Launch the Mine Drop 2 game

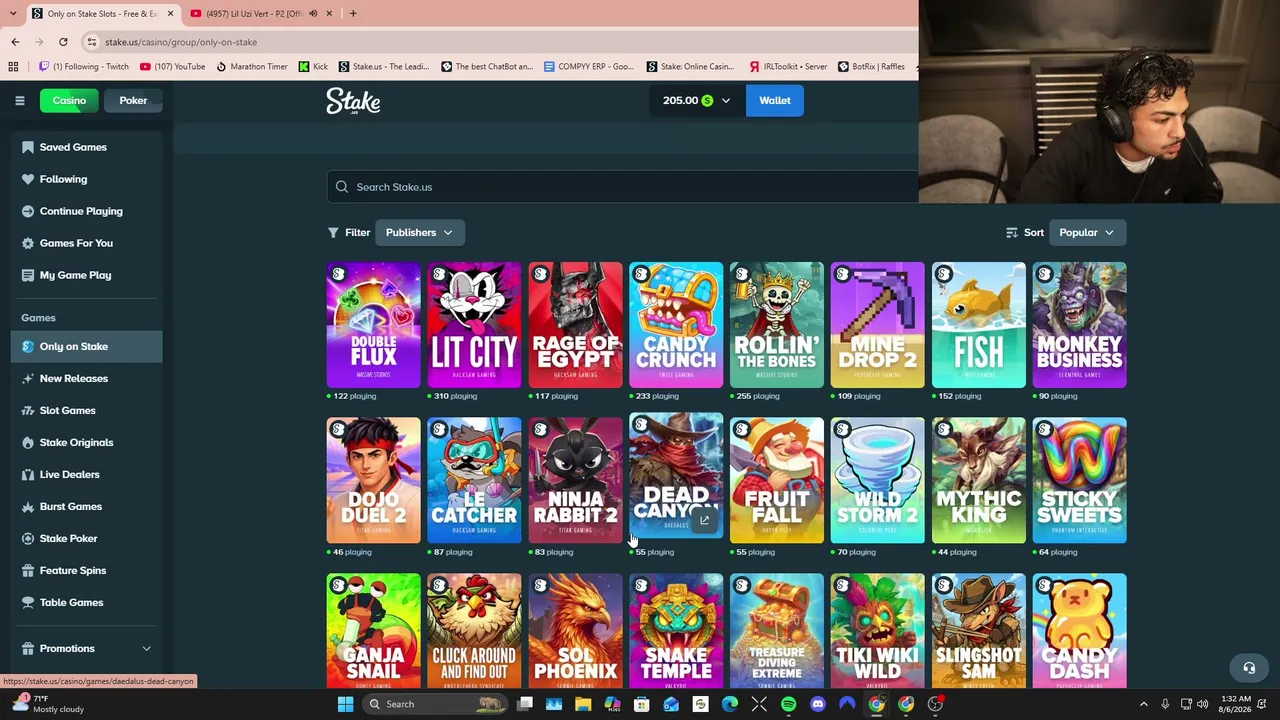pos(877,325)
